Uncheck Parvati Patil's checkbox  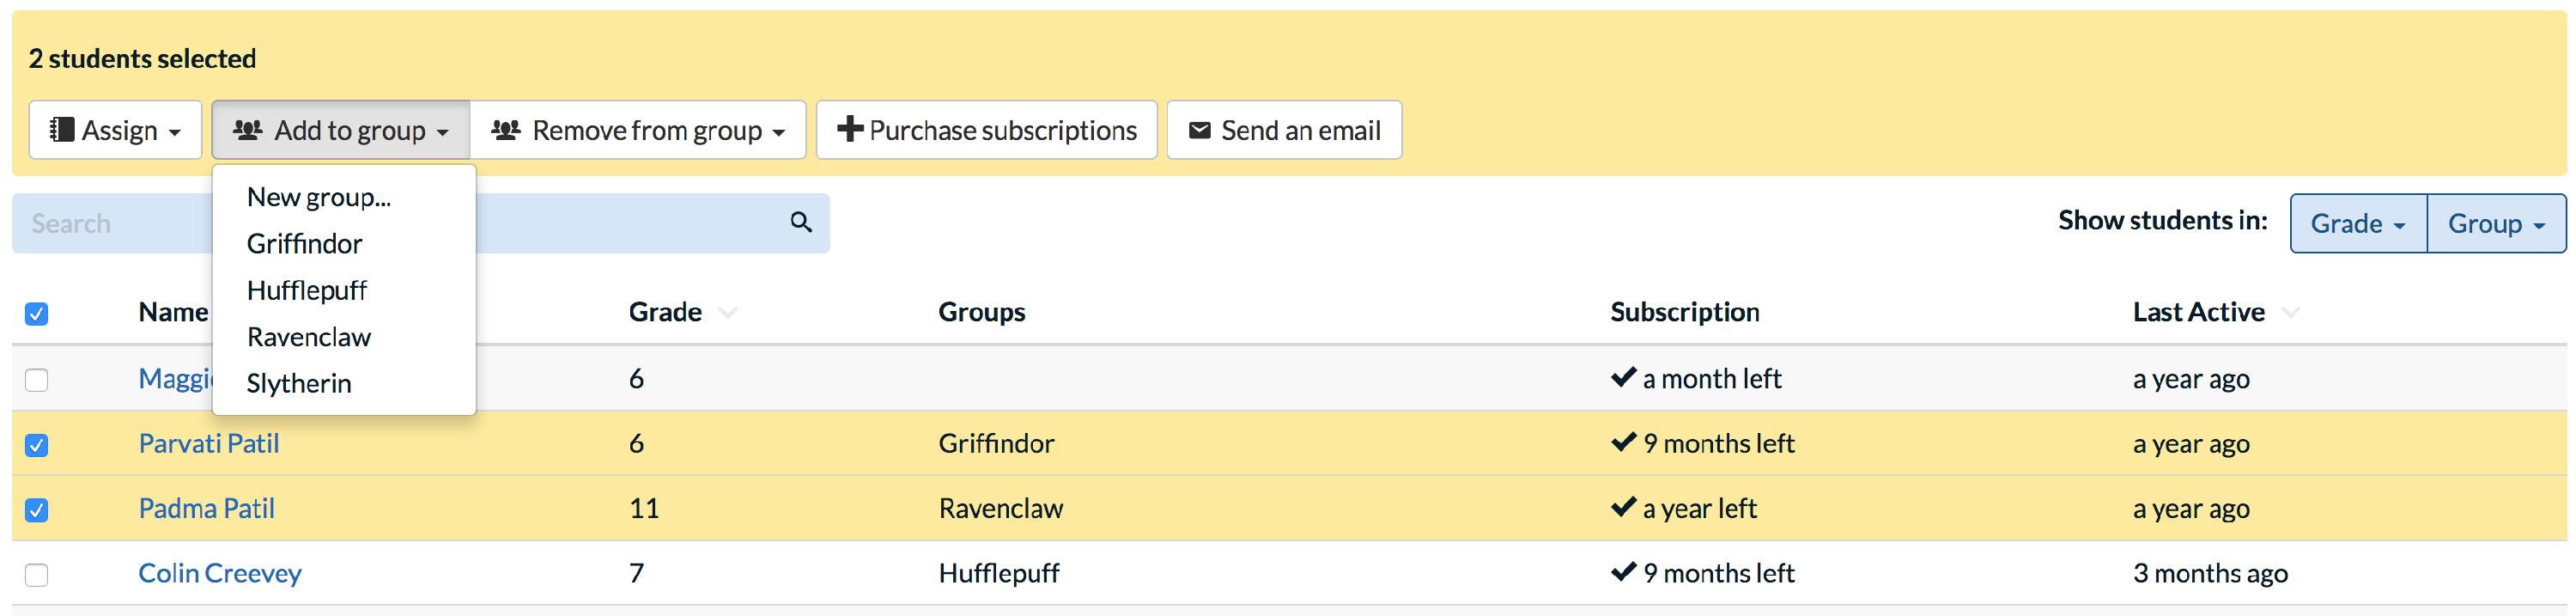coord(37,445)
